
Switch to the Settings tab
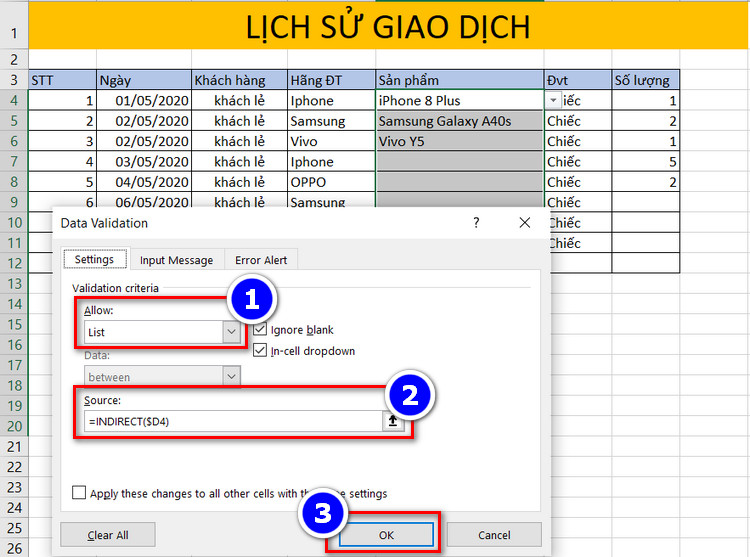(x=94, y=259)
